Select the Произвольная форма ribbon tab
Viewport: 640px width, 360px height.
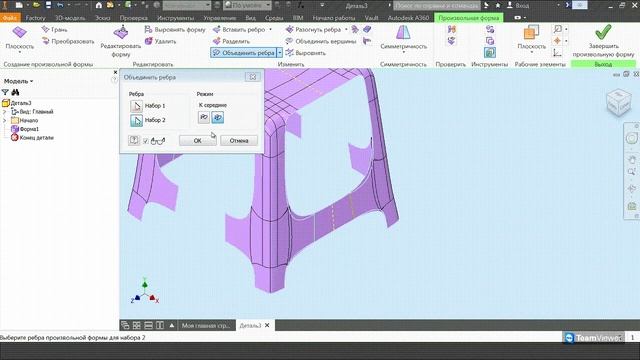pyautogui.click(x=469, y=18)
